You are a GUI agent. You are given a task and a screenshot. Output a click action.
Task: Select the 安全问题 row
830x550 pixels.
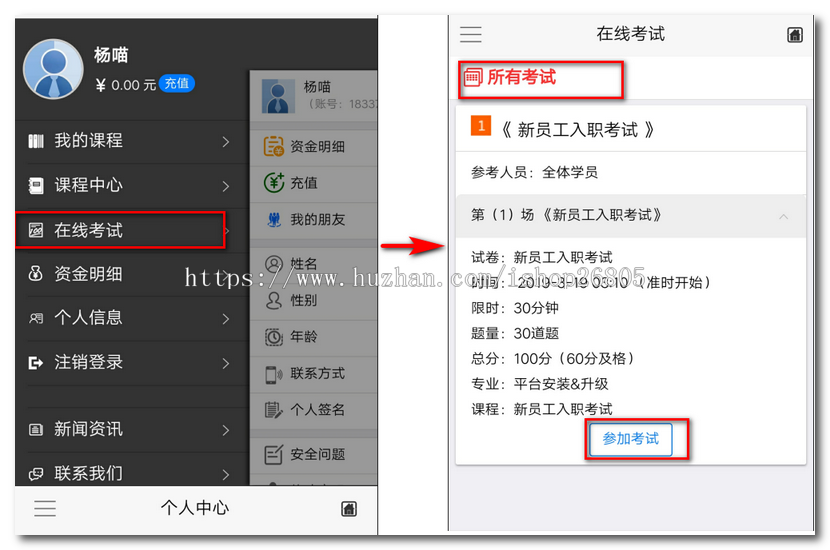(314, 455)
